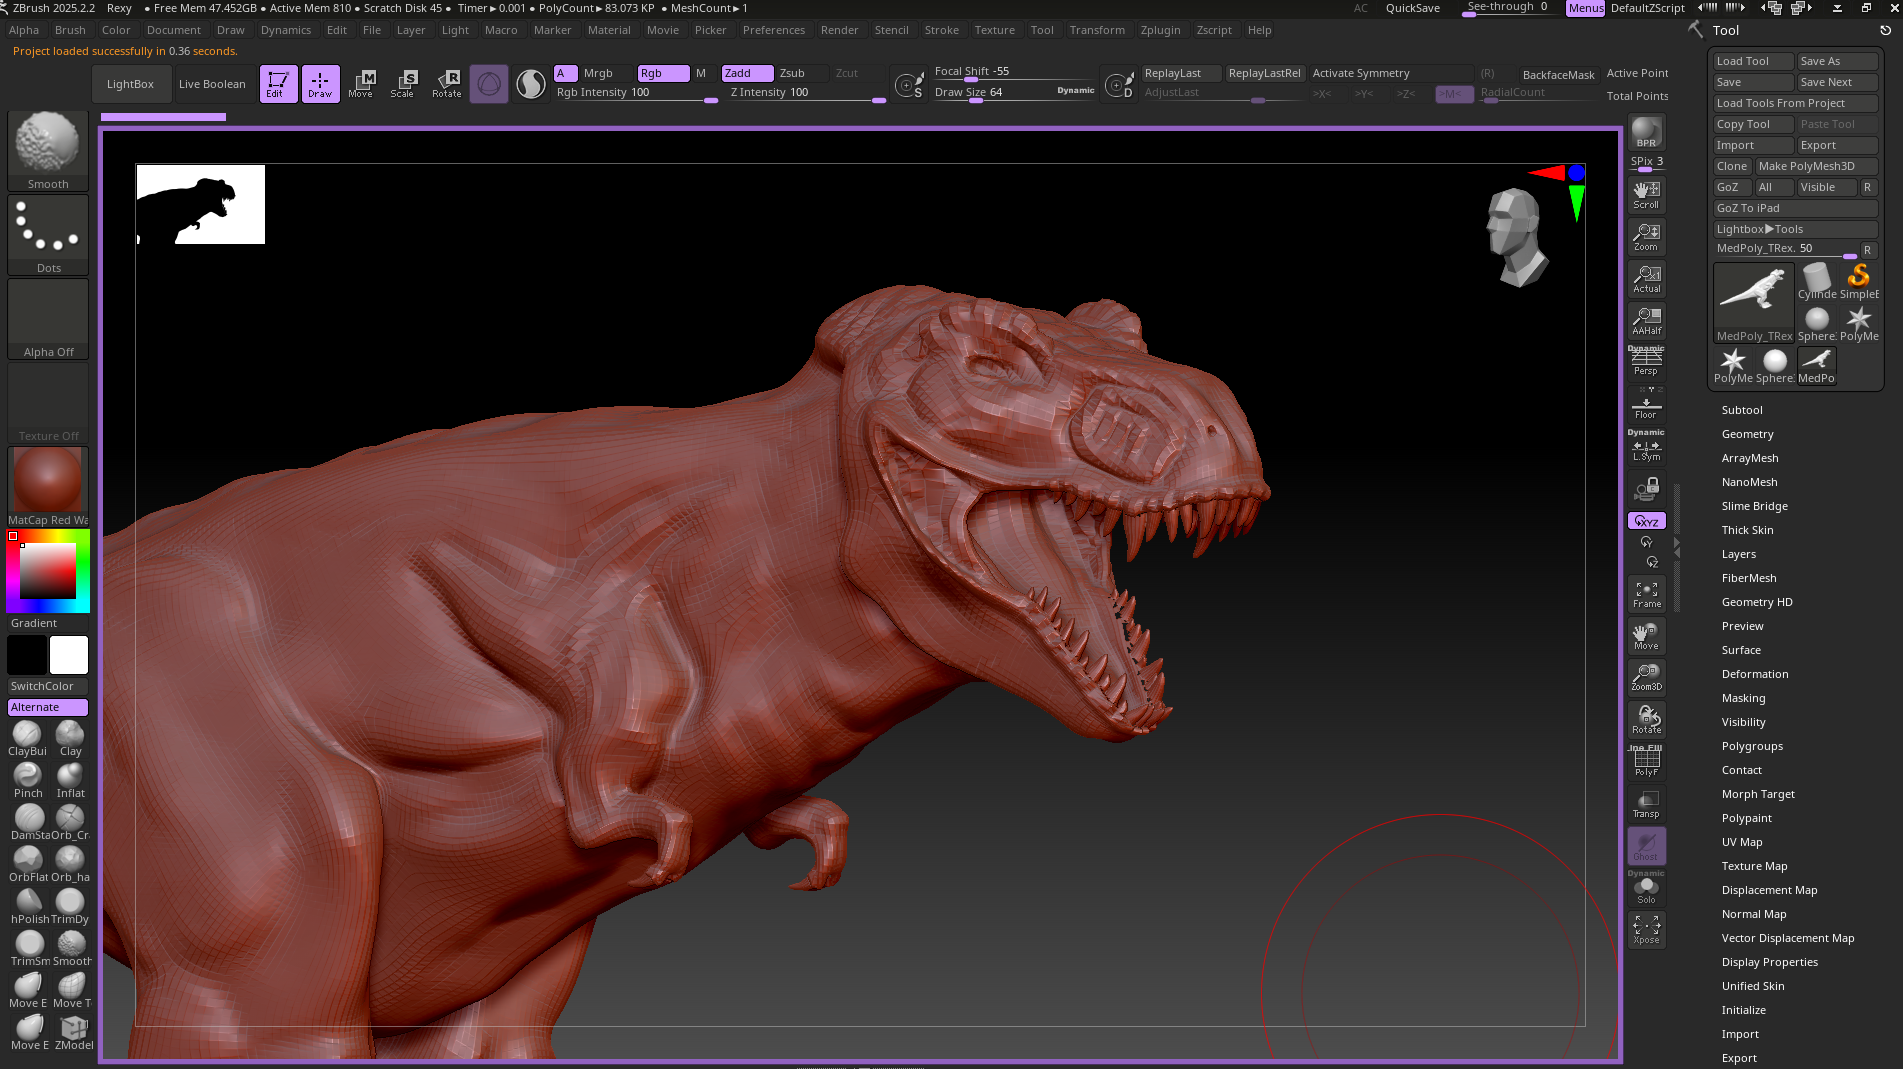The image size is (1903, 1069).
Task: Select the Pinch brush
Action: pyautogui.click(x=28, y=780)
